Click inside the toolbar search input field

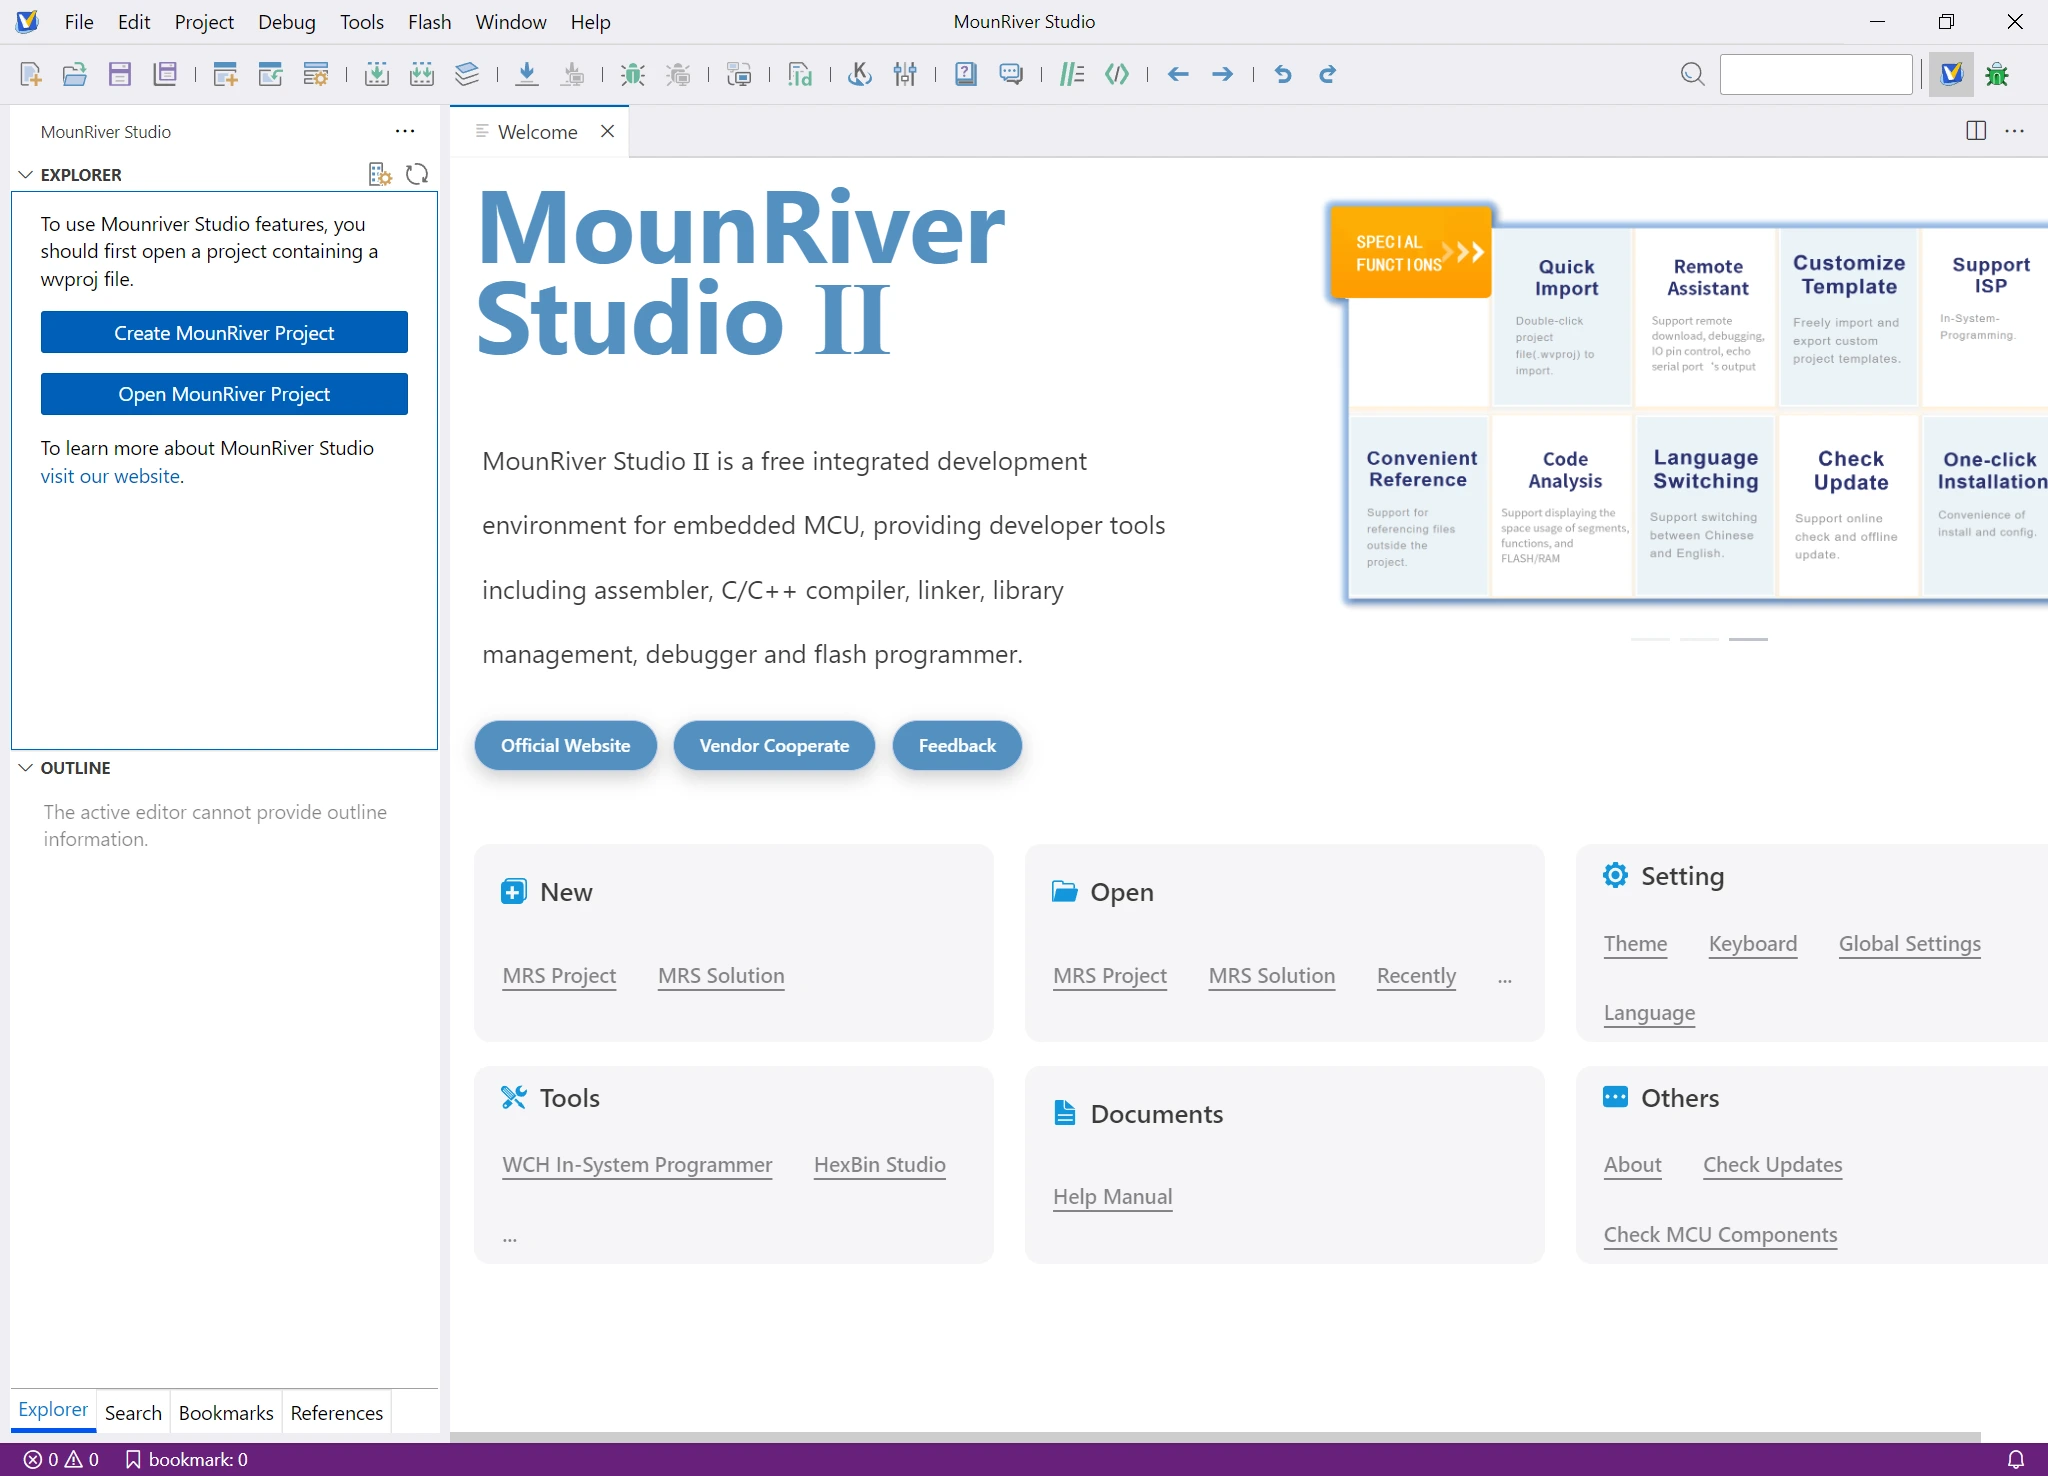coord(1816,74)
